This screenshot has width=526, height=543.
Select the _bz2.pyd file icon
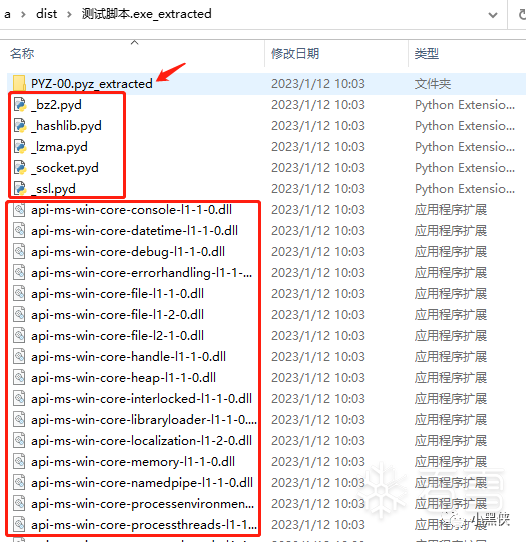[x=19, y=105]
